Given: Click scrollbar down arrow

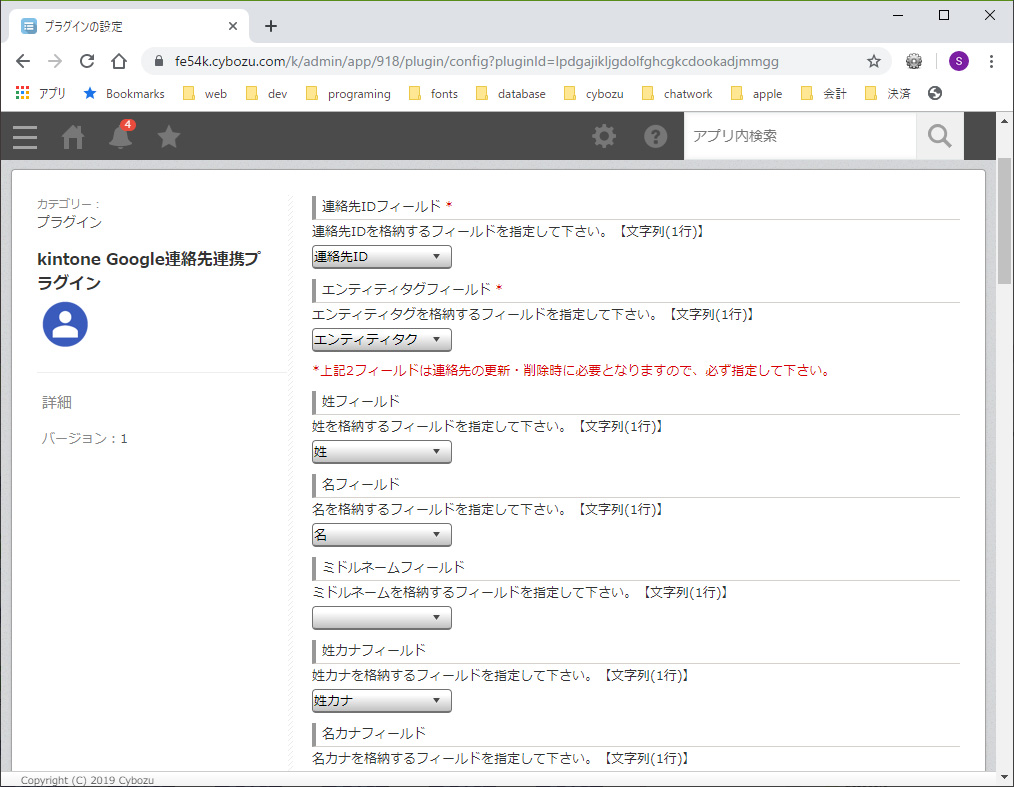Looking at the screenshot, I should 1004,778.
